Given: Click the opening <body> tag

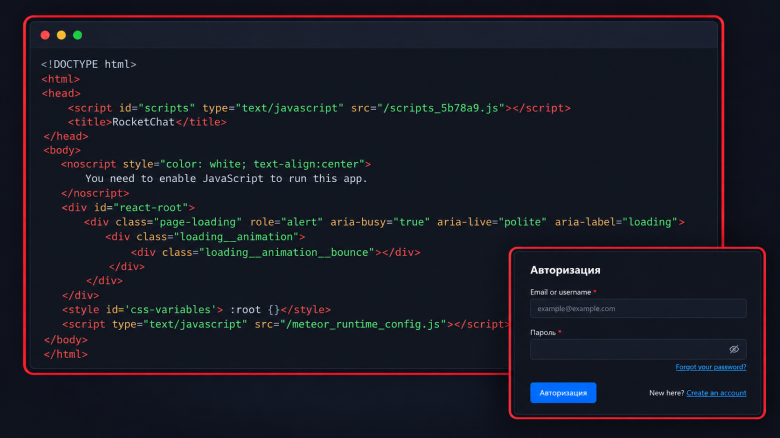Looking at the screenshot, I should 62,150.
